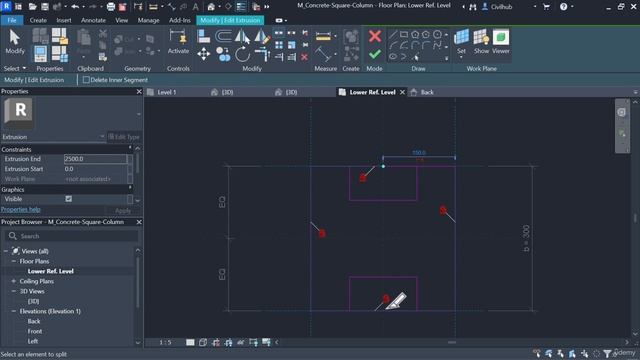This screenshot has width=640, height=360.
Task: Click the Thin Lines toggle icon
Action: 241,7
